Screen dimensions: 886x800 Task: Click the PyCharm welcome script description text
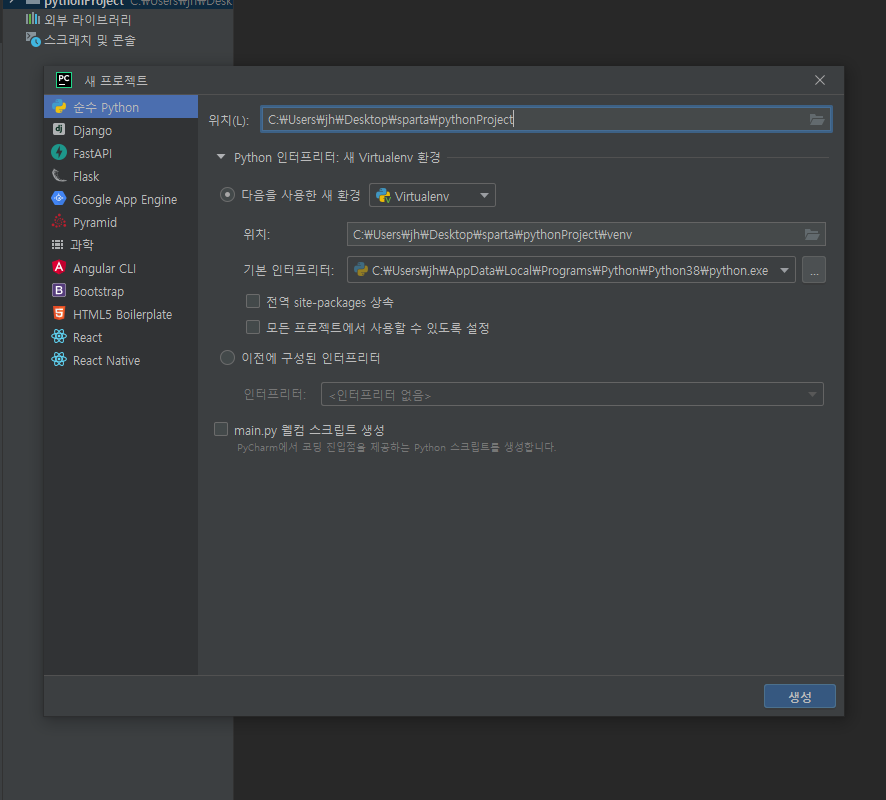[x=396, y=447]
